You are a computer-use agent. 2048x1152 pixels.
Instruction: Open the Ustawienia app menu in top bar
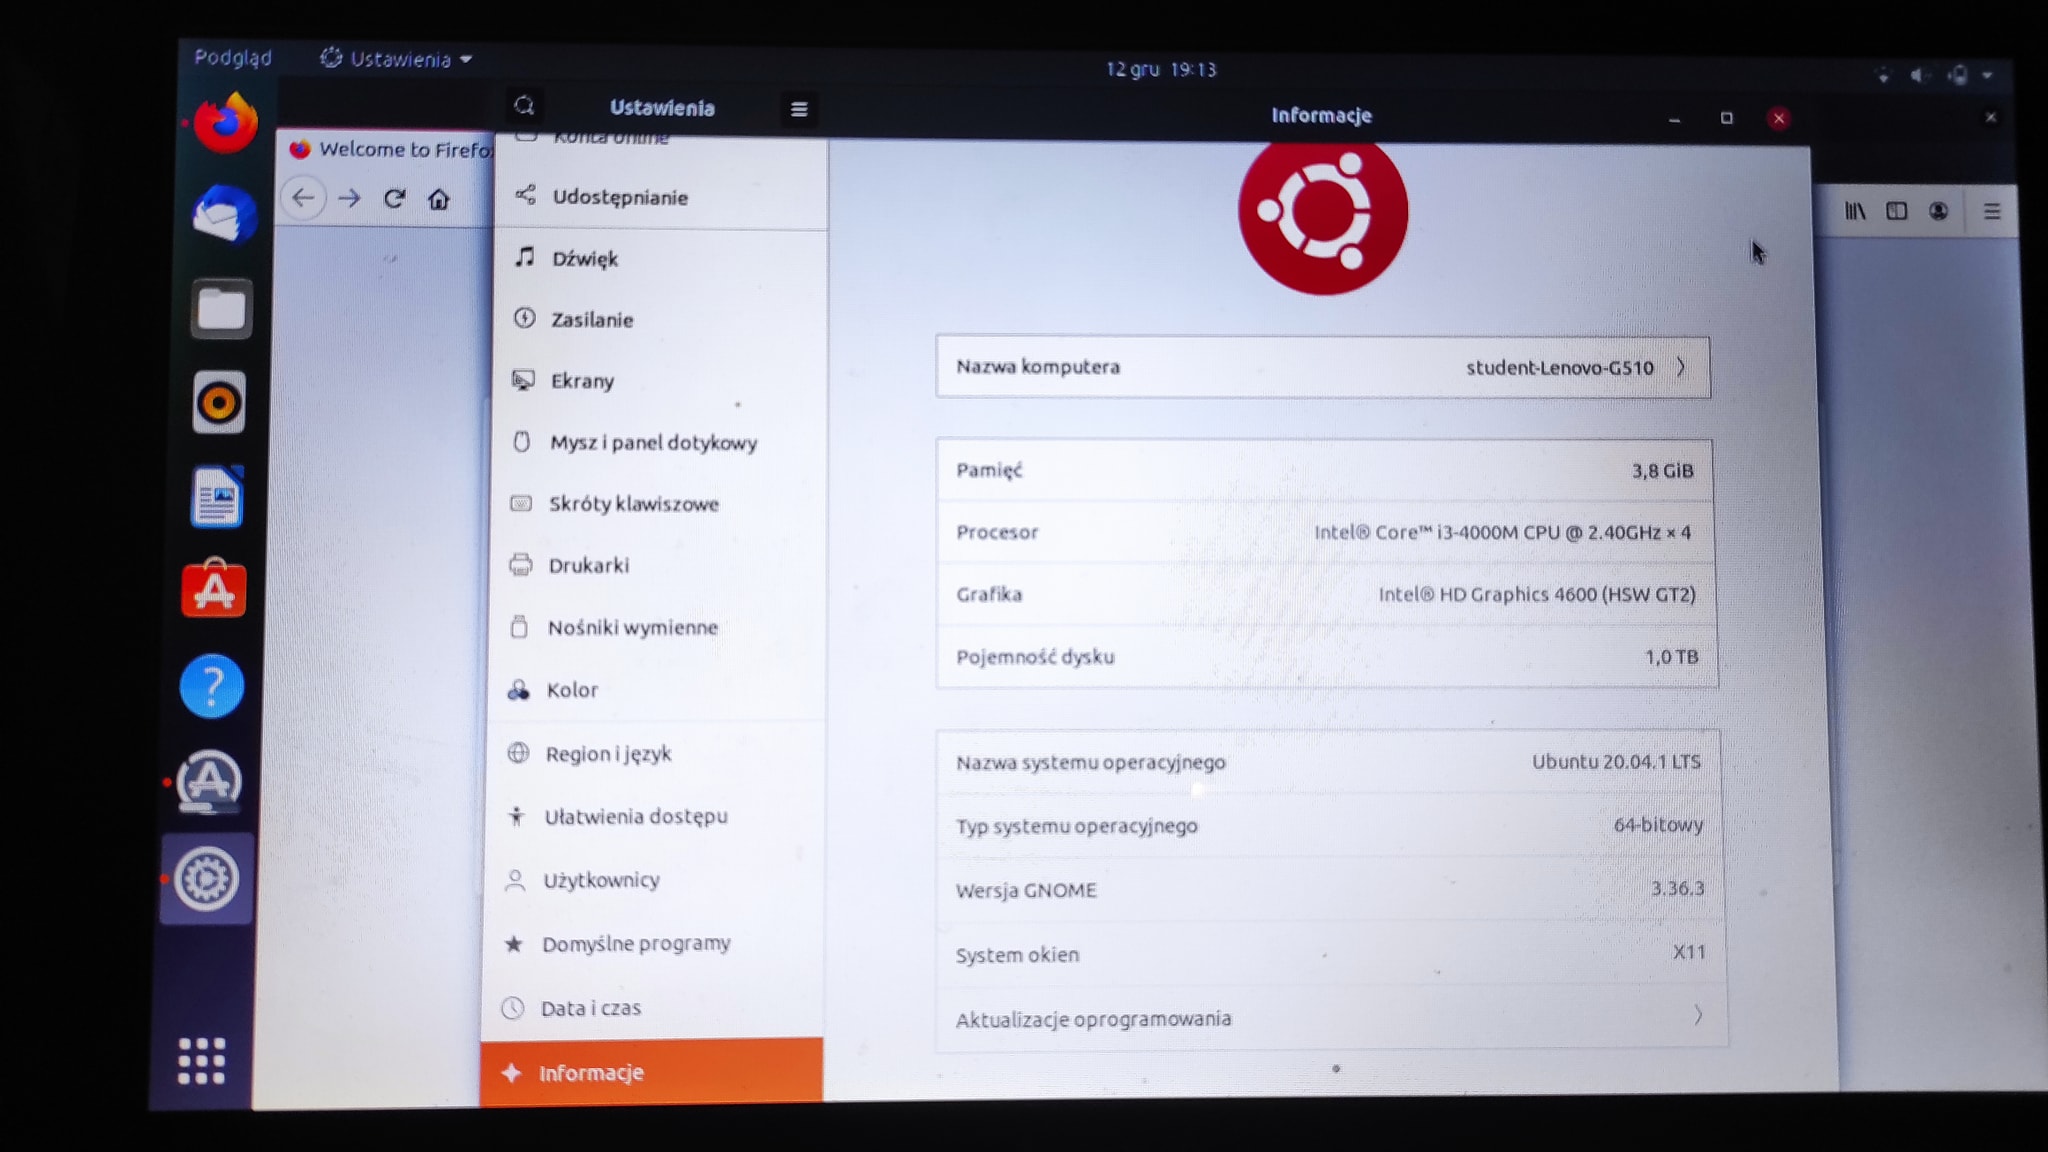[396, 59]
